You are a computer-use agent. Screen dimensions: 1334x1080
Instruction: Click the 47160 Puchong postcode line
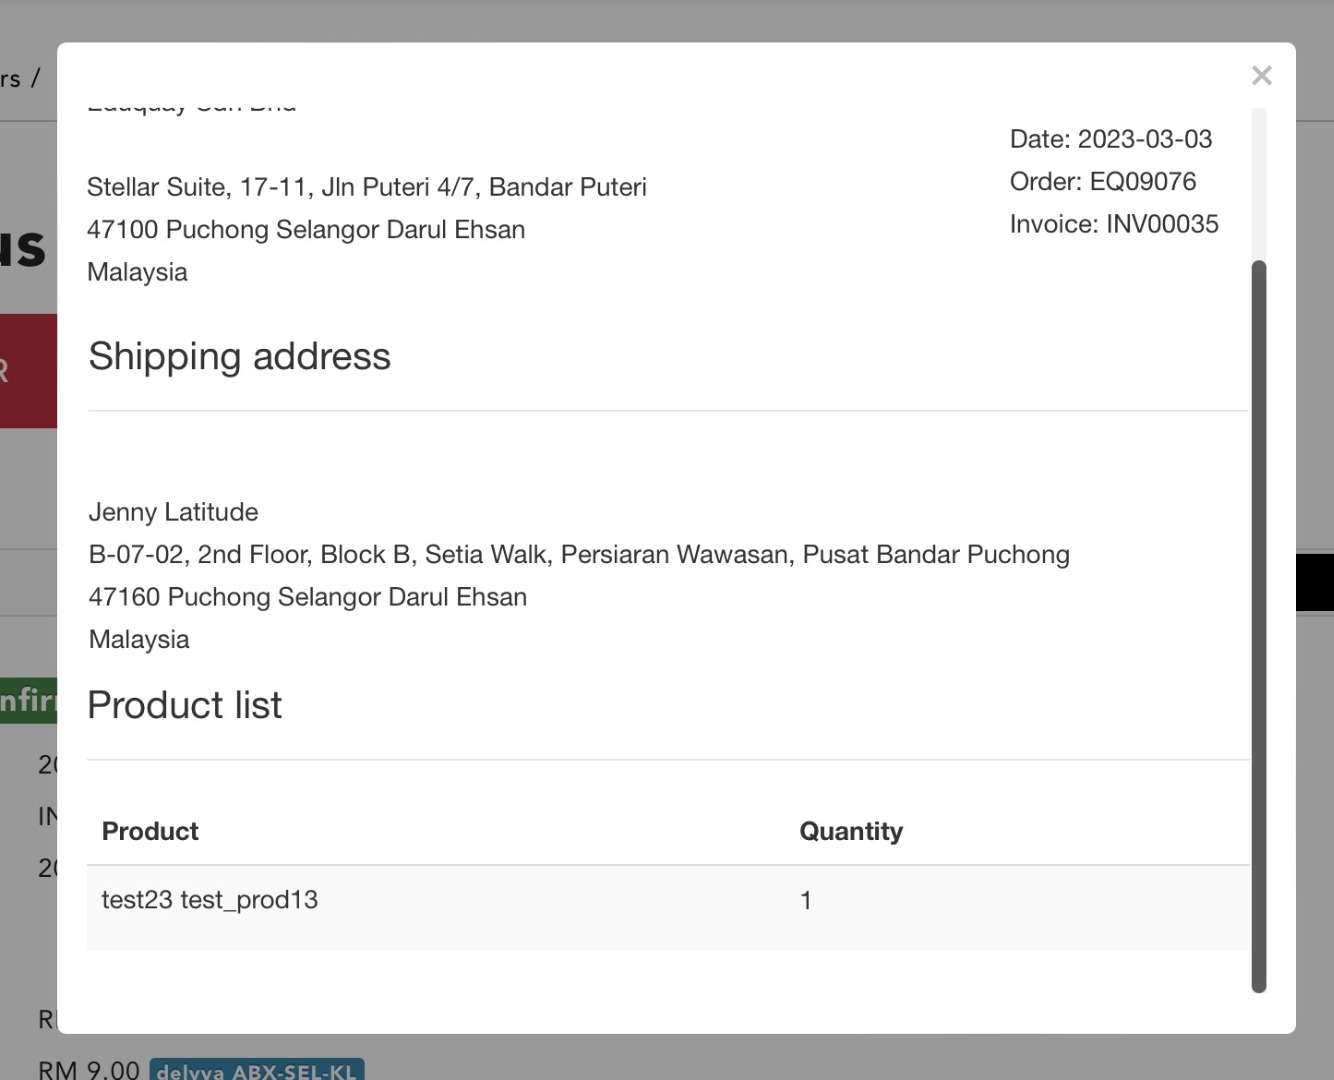(307, 597)
